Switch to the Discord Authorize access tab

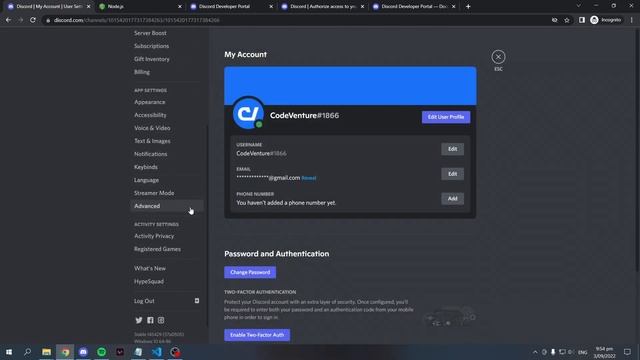[323, 7]
